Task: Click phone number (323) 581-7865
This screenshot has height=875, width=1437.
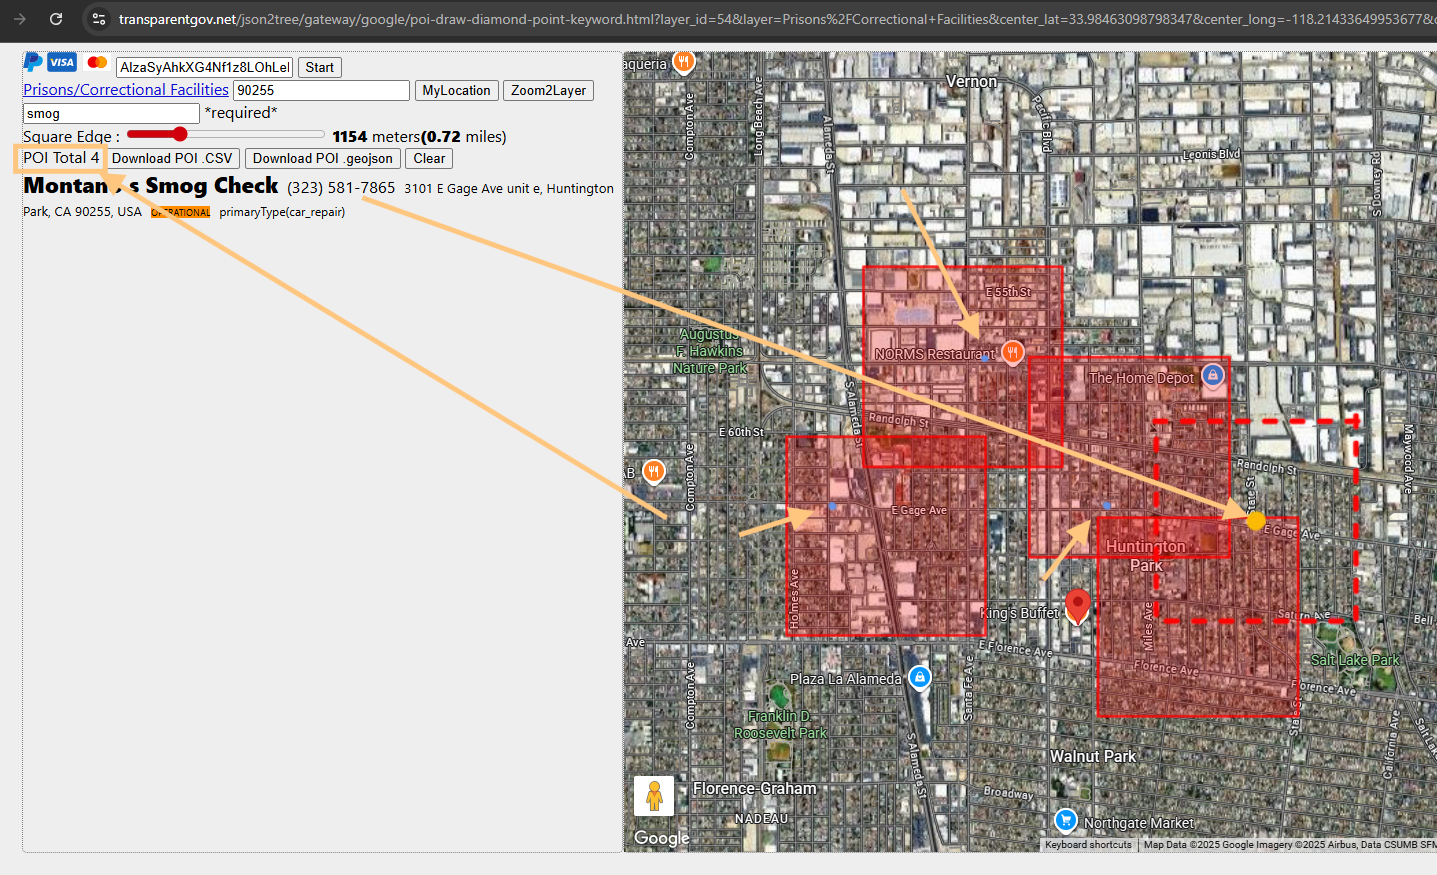Action: pos(341,188)
